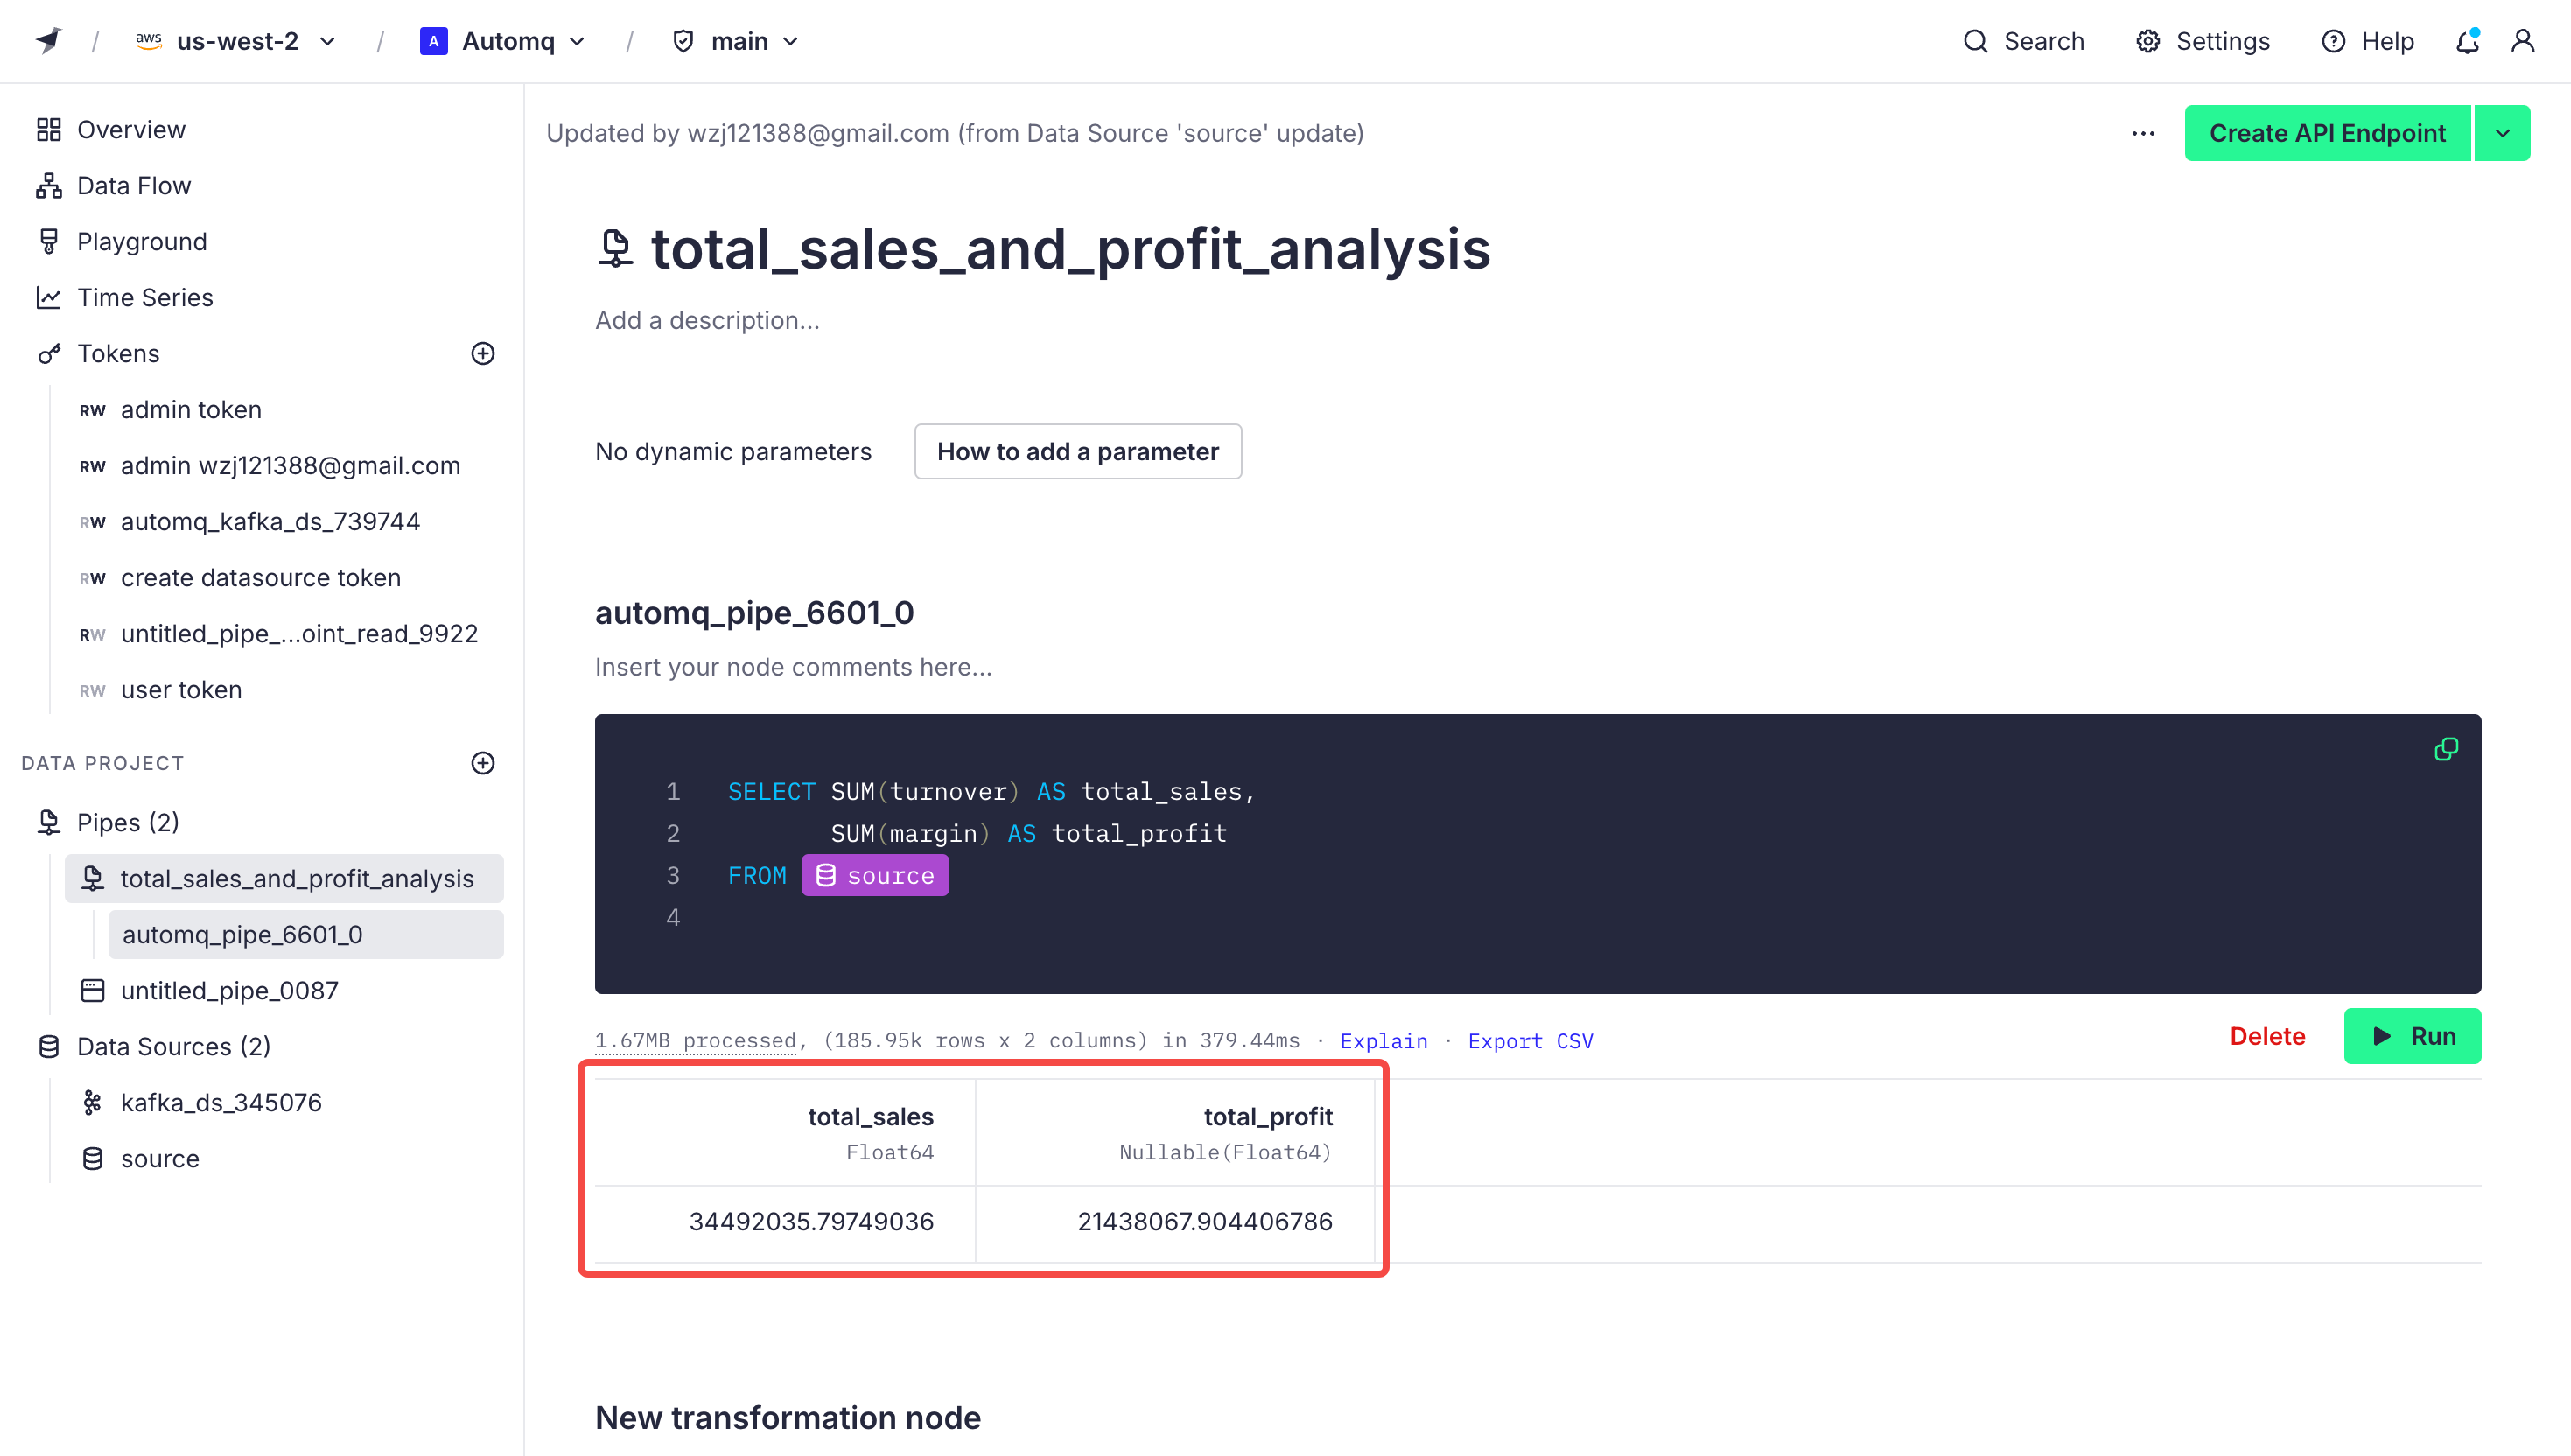Image resolution: width=2571 pixels, height=1456 pixels.
Task: Select the kafka_ds_345076 data source
Action: tap(220, 1102)
